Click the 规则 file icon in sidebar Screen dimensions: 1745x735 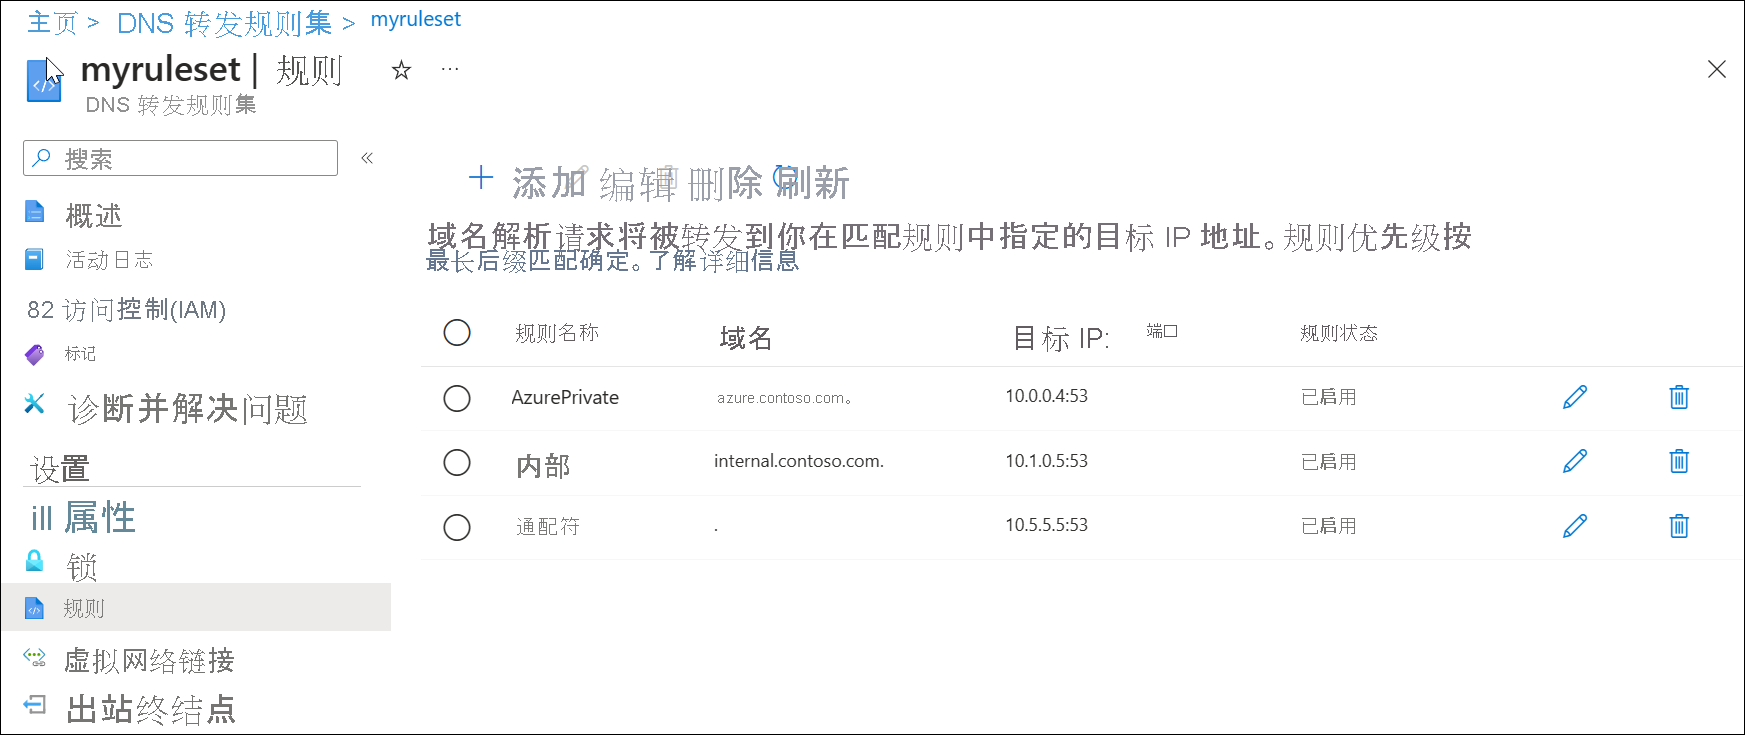34,608
